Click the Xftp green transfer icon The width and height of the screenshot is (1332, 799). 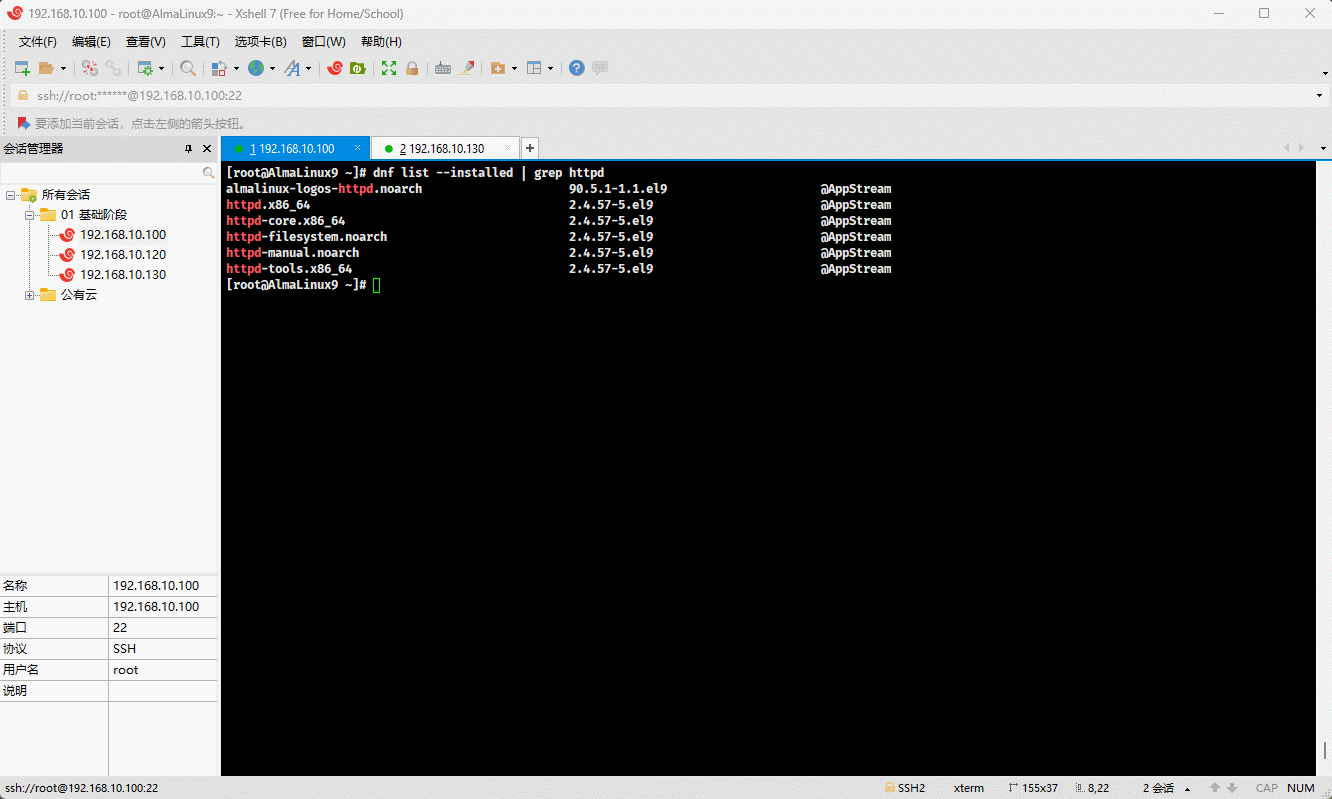(x=358, y=68)
